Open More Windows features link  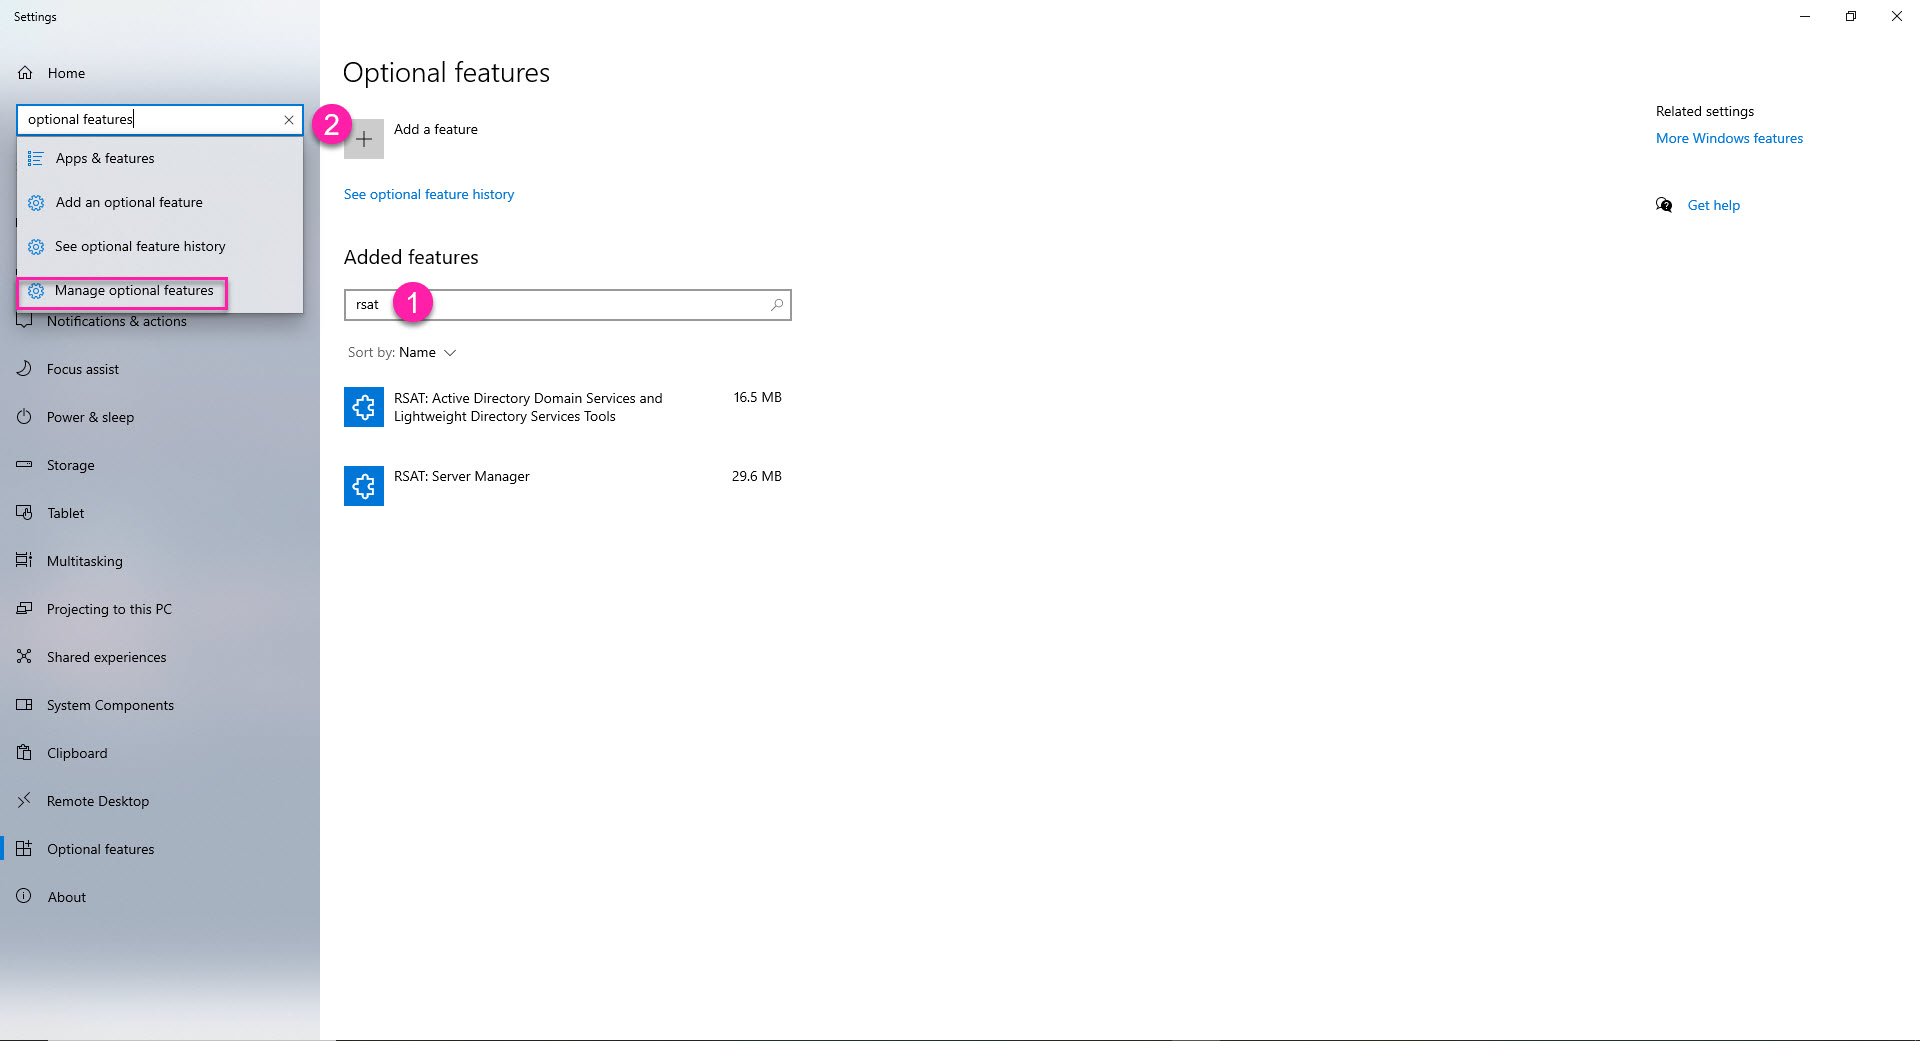(1729, 139)
